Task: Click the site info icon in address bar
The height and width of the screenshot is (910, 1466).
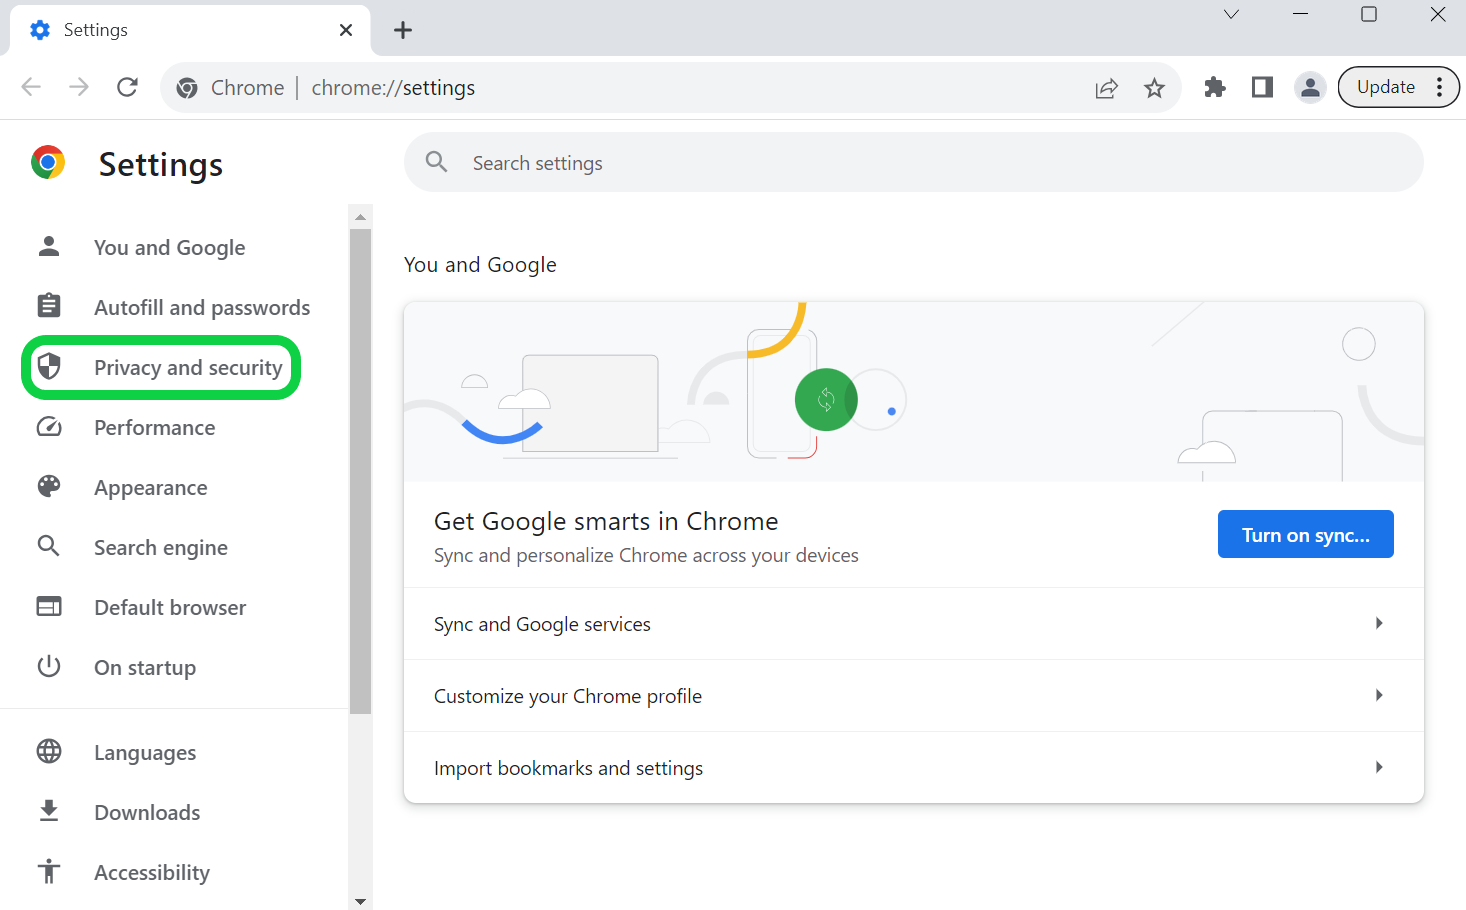Action: pos(187,88)
